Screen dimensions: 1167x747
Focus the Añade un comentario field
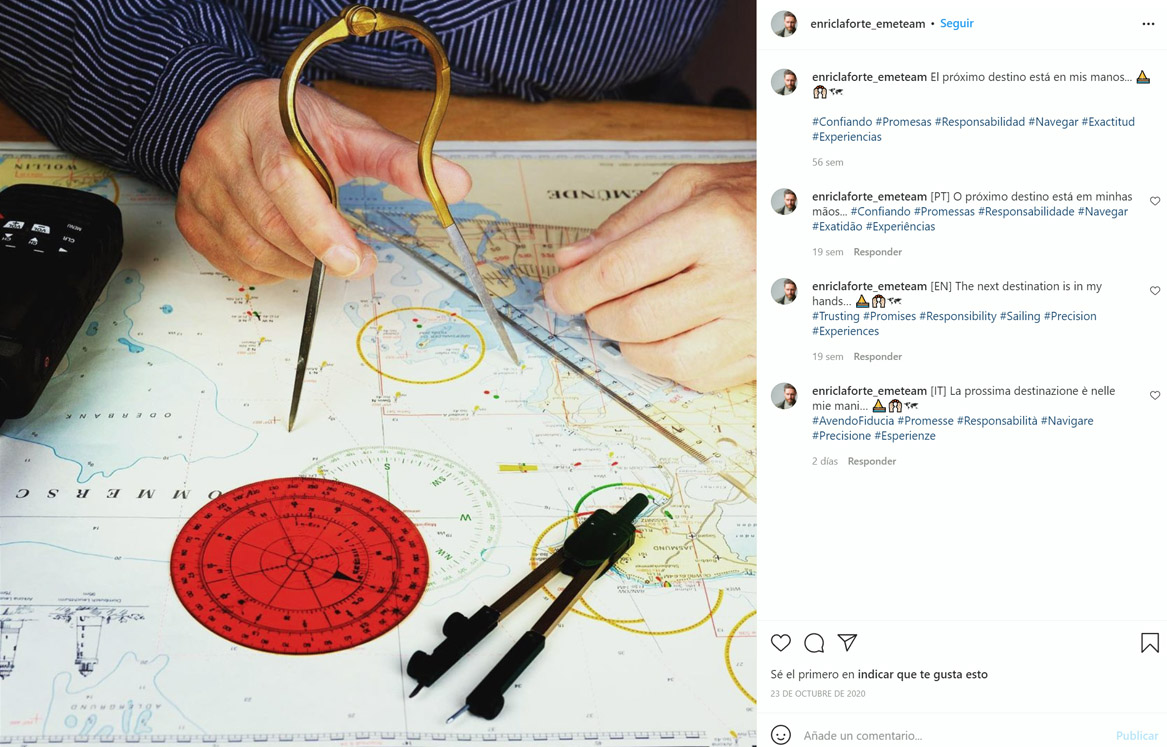coord(953,736)
